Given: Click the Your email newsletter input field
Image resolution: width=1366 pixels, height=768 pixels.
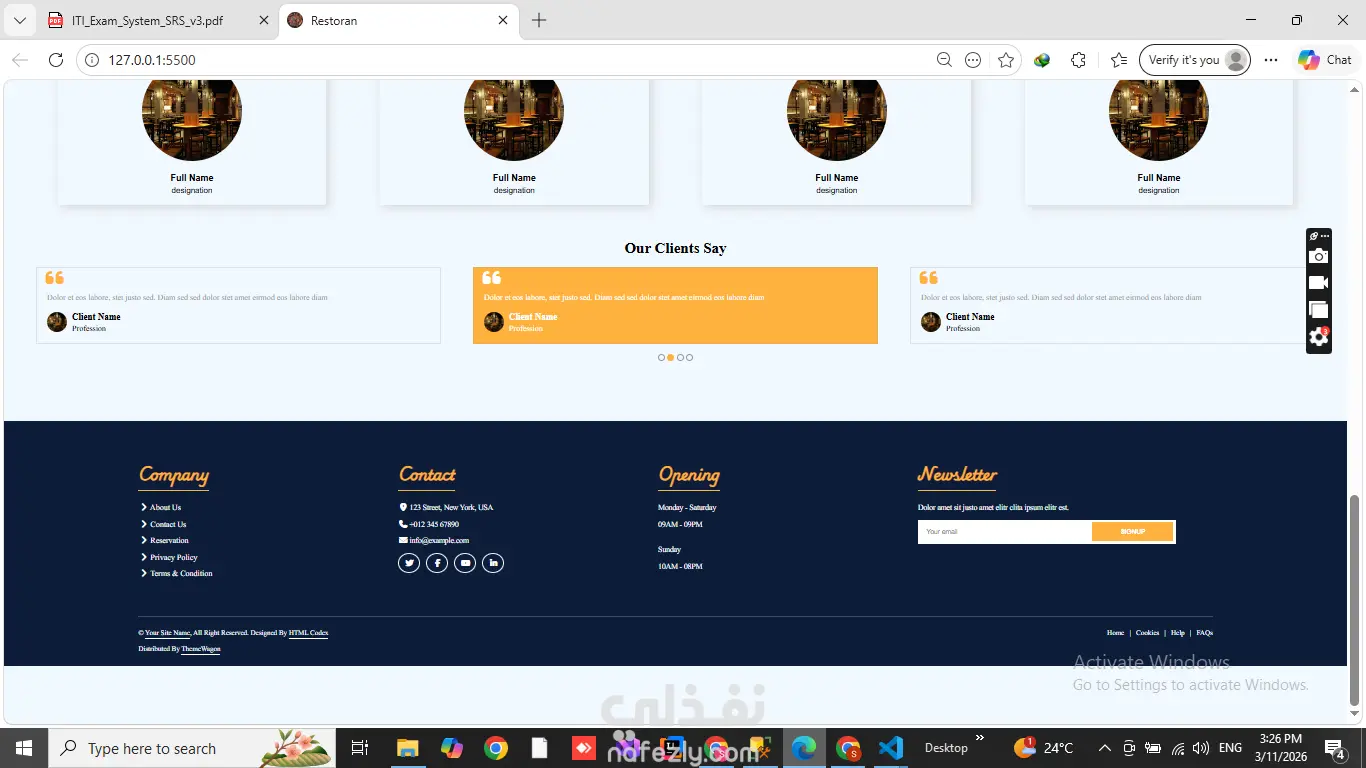Looking at the screenshot, I should (1005, 532).
